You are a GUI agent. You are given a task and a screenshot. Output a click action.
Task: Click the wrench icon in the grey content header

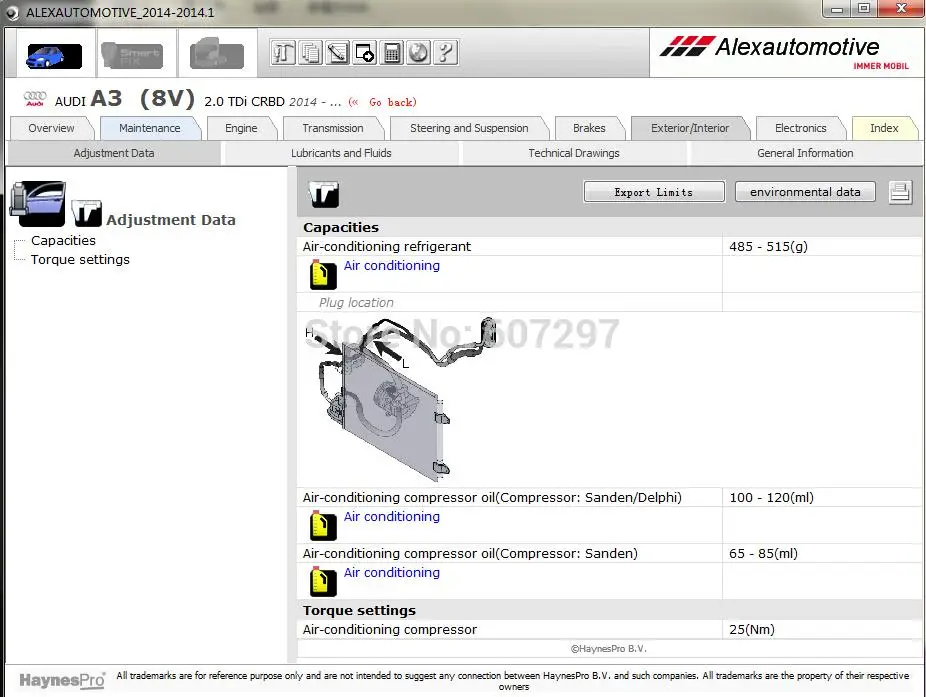tap(324, 194)
